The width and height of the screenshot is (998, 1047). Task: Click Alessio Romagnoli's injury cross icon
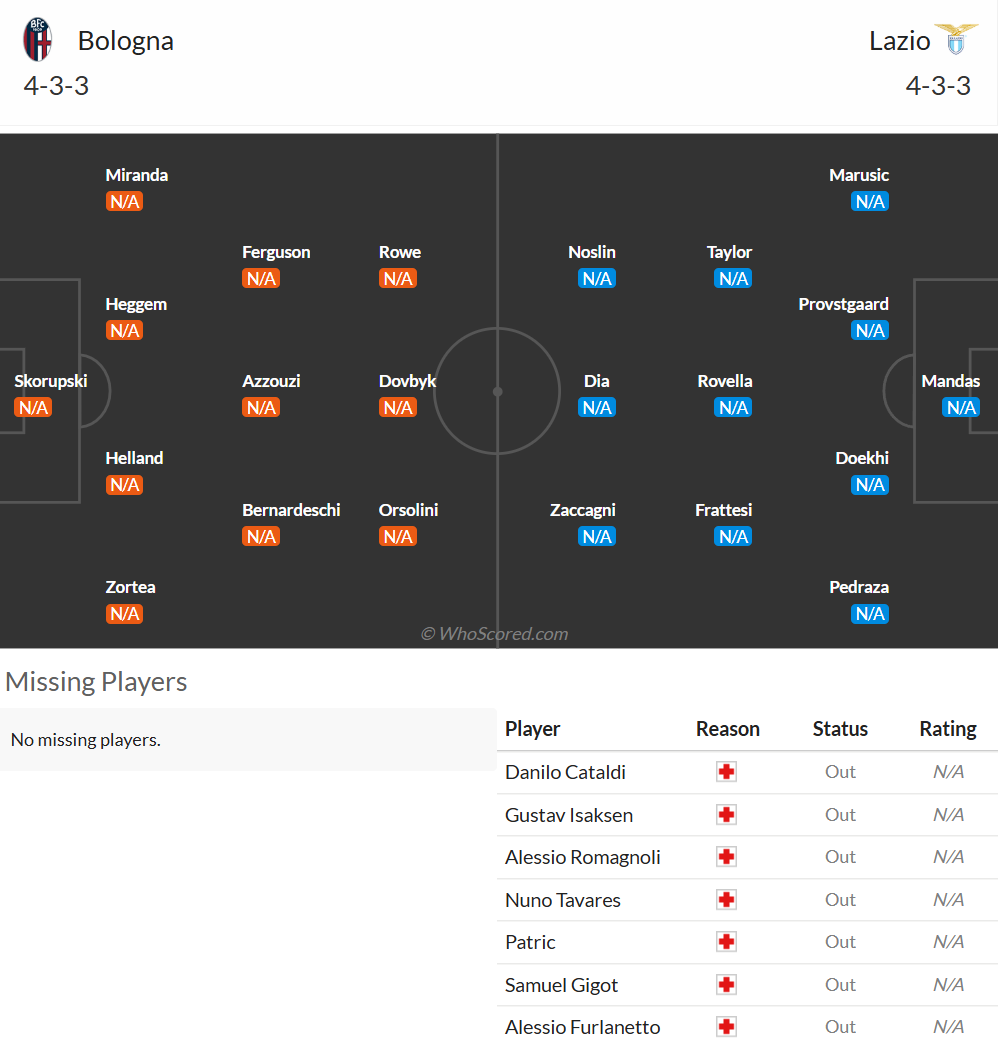point(726,857)
